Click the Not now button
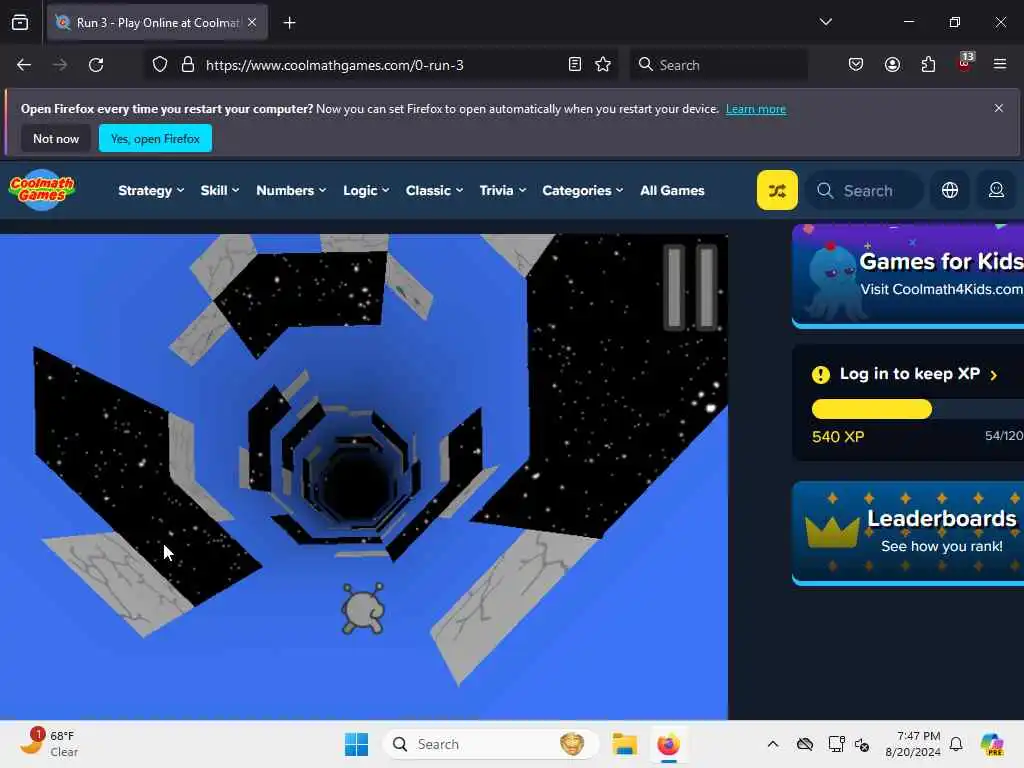 (x=56, y=138)
